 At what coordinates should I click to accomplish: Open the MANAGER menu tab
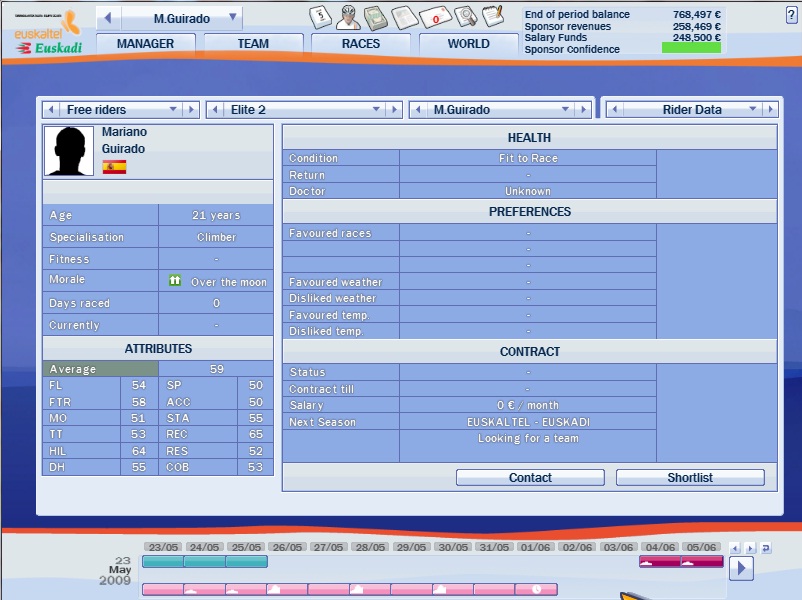coord(145,44)
